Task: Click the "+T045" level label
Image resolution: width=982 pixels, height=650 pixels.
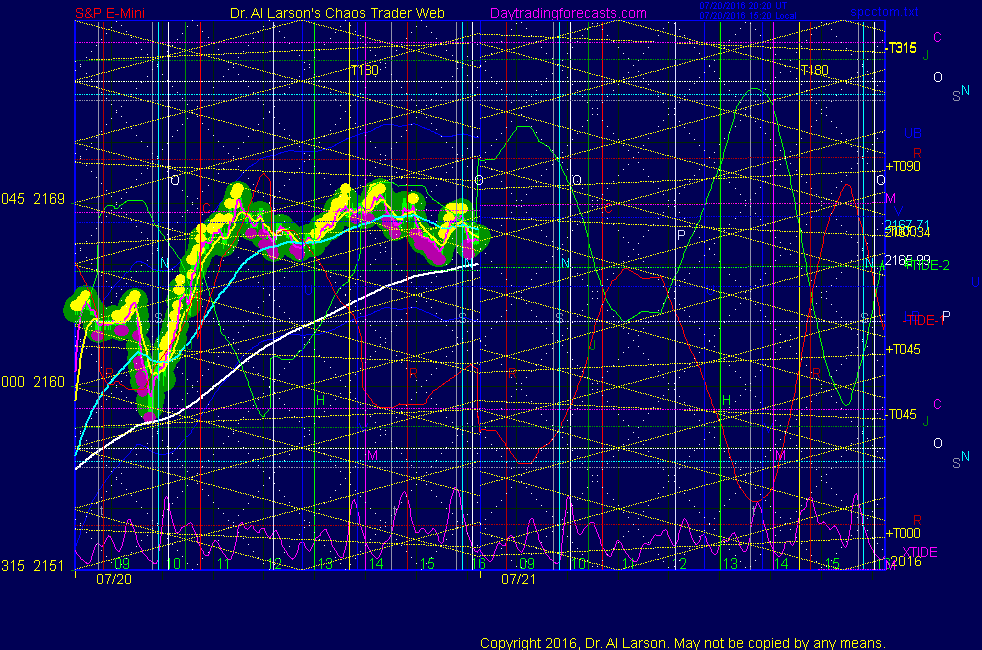Action: click(903, 349)
